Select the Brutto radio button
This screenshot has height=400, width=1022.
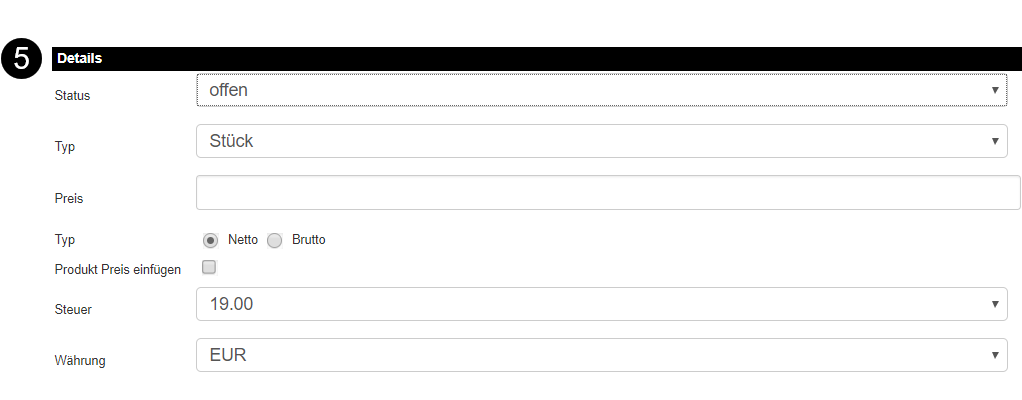tap(275, 240)
